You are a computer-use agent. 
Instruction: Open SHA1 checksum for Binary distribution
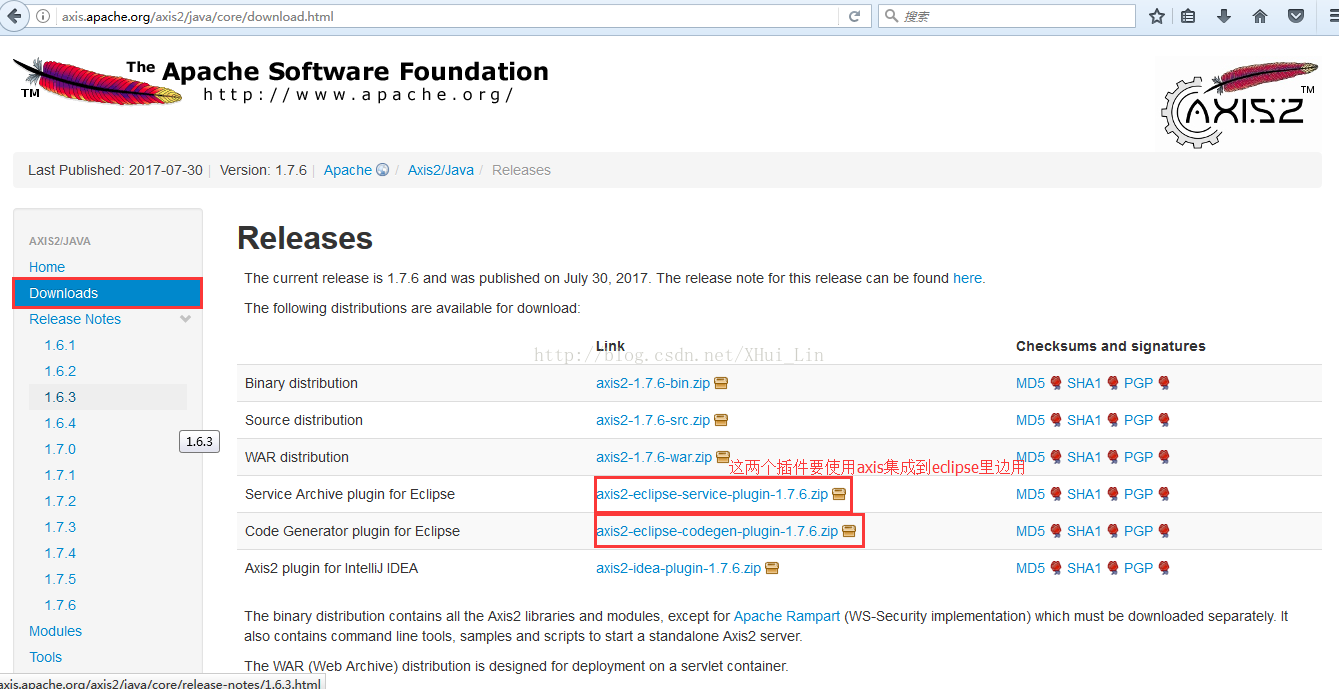[x=1084, y=383]
